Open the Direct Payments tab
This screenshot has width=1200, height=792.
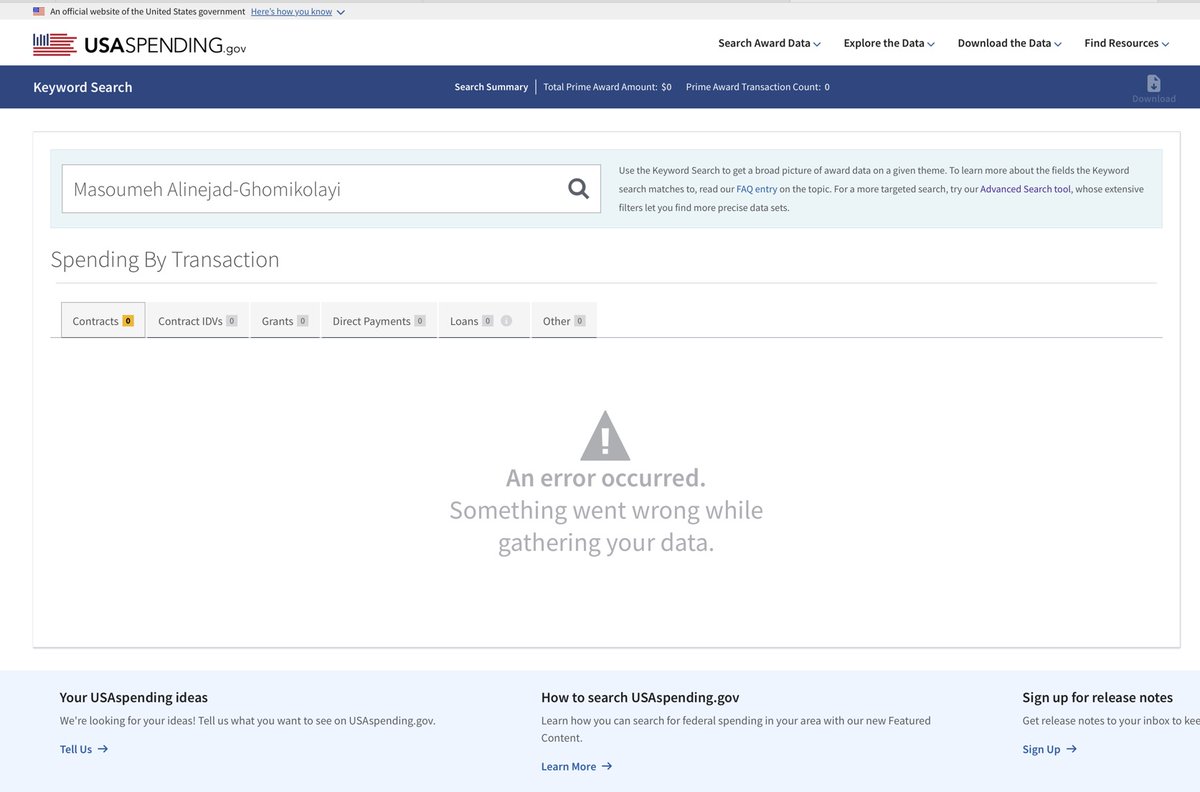tap(379, 321)
